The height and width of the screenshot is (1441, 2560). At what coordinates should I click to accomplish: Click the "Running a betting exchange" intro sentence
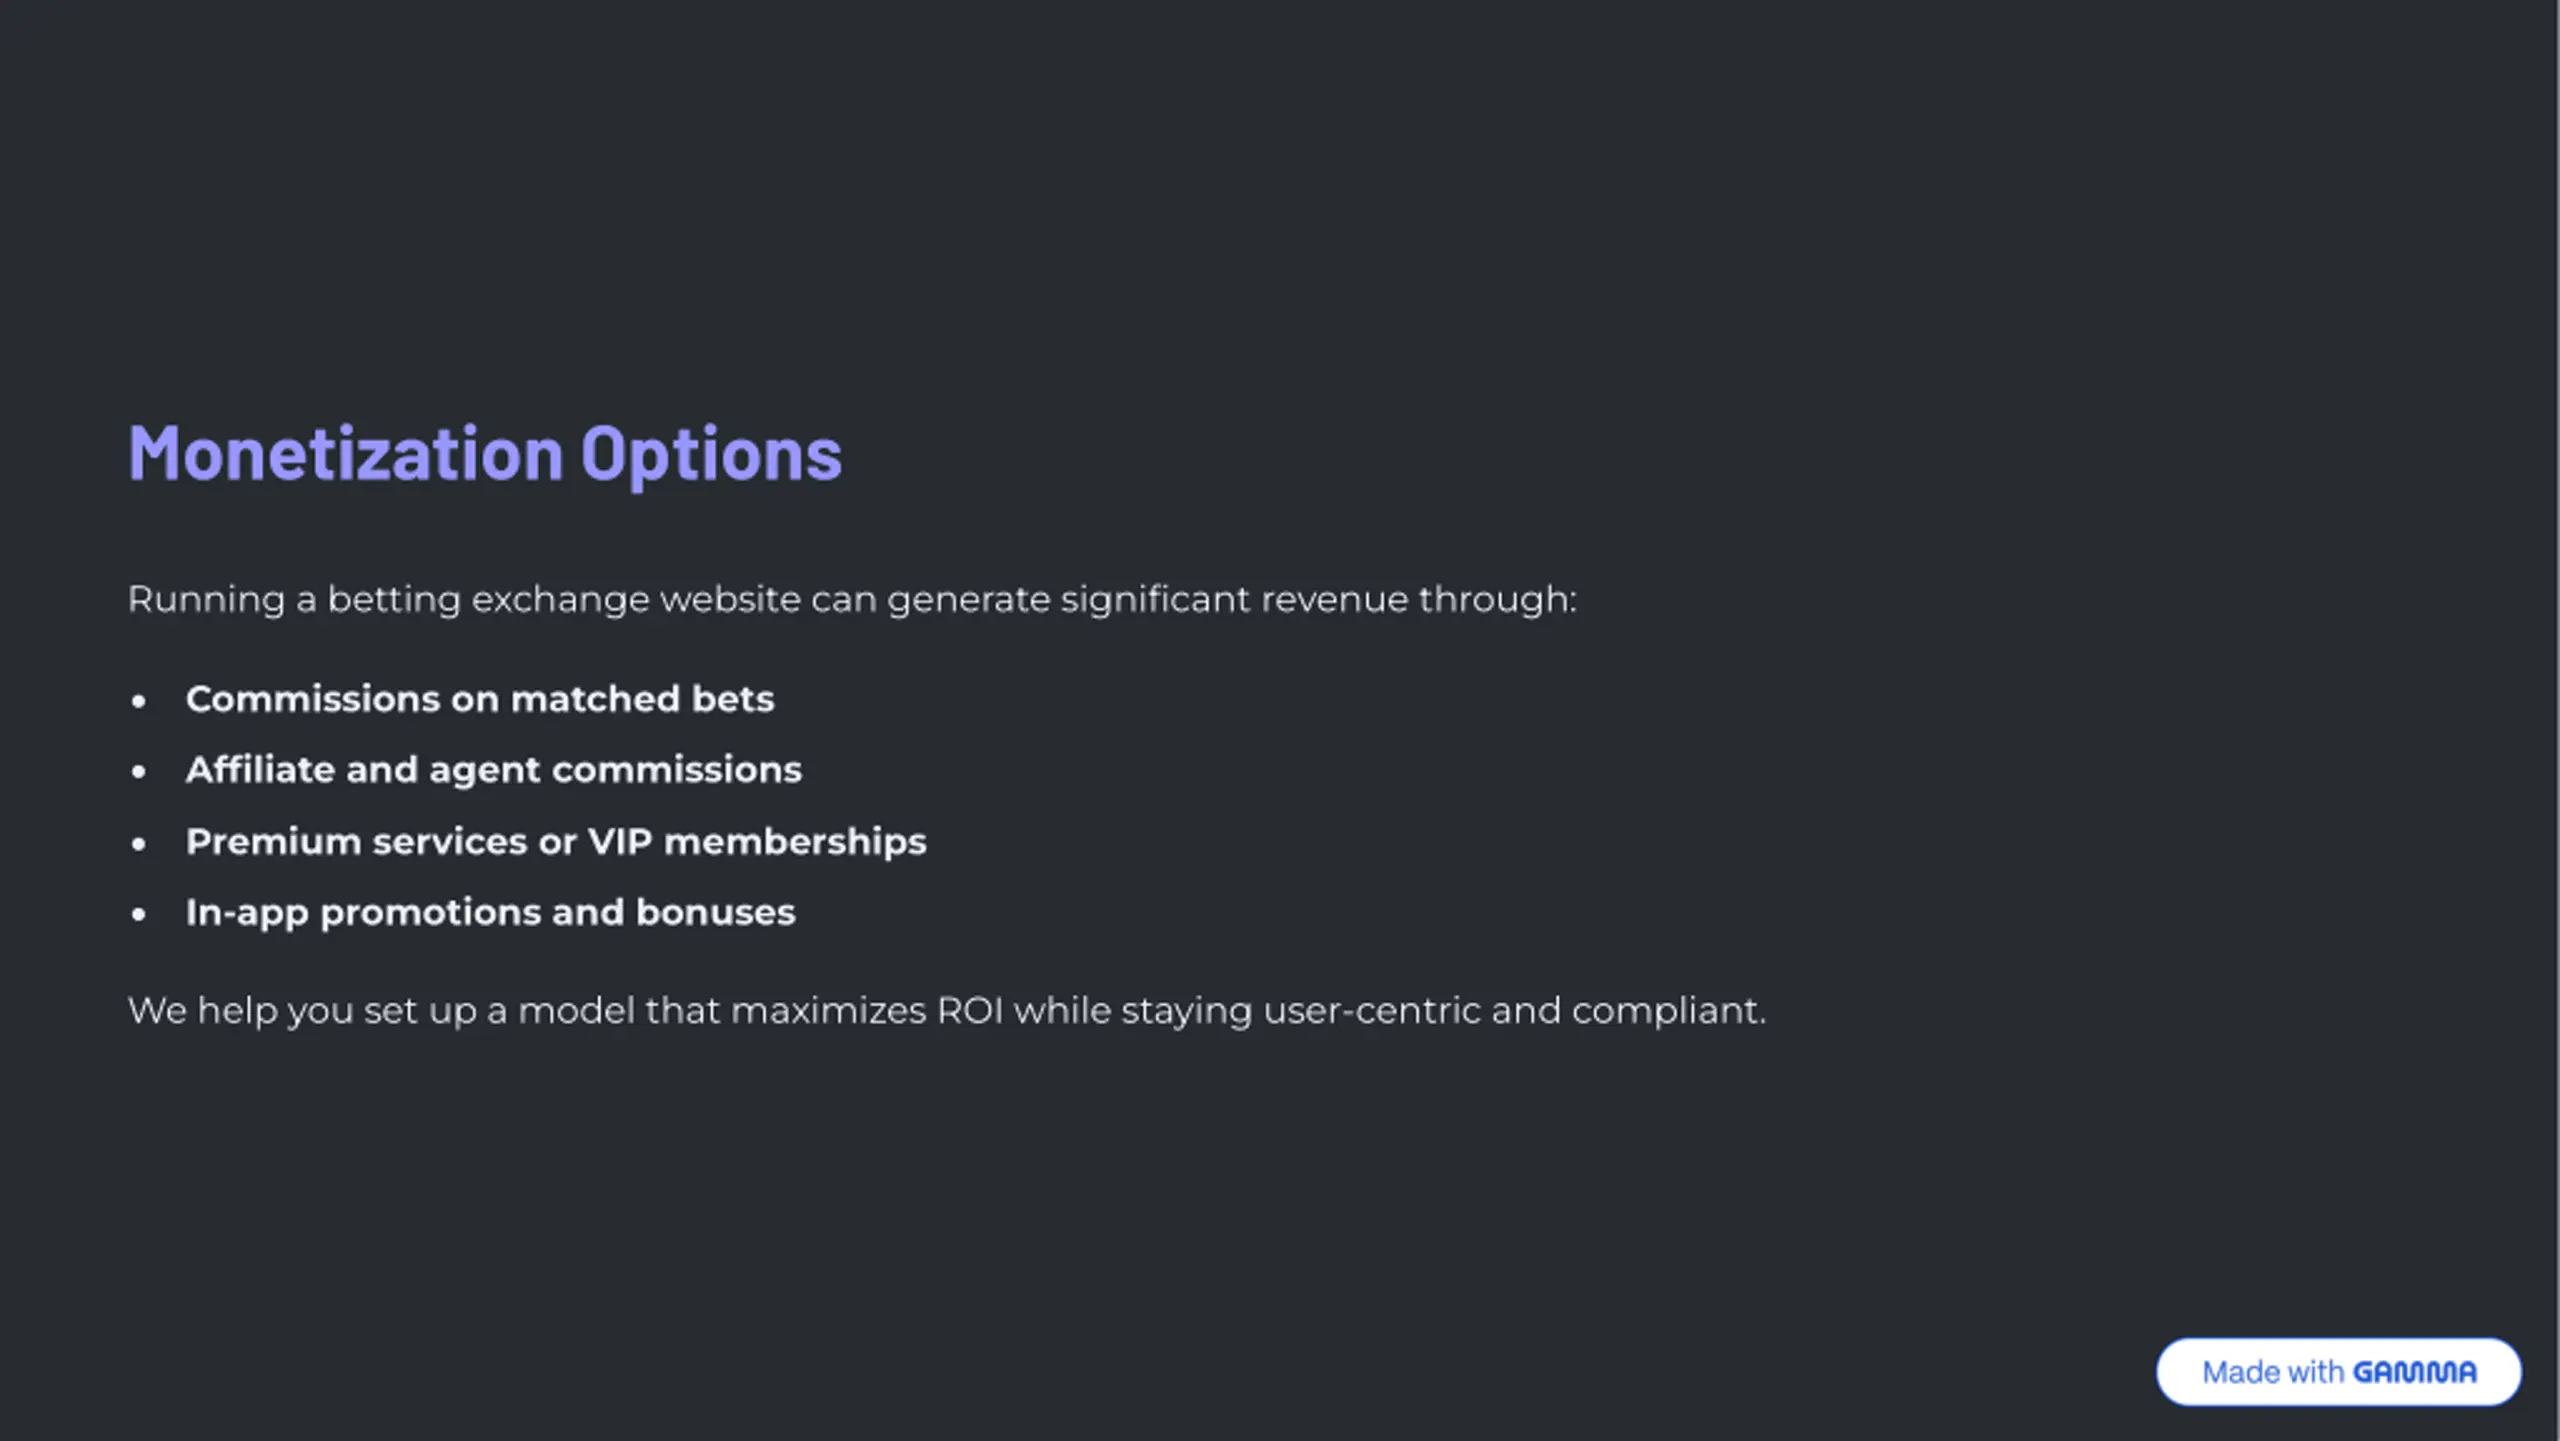point(851,600)
